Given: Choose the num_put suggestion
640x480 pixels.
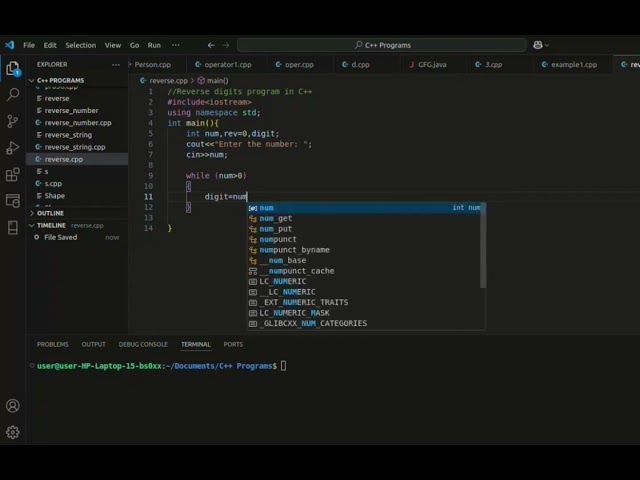Looking at the screenshot, I should point(364,229).
